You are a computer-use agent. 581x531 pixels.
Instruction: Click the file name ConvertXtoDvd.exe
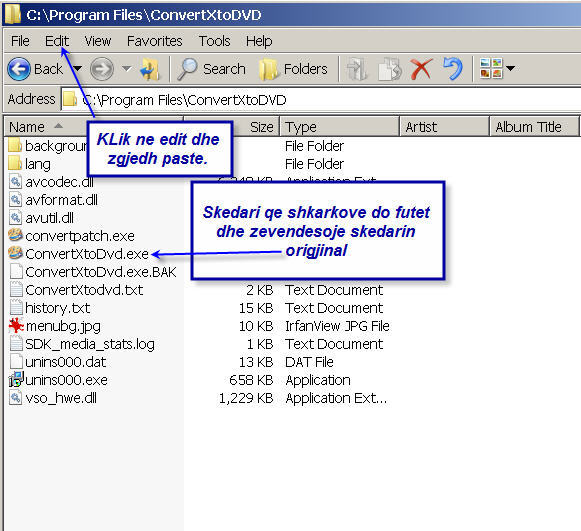[87, 254]
